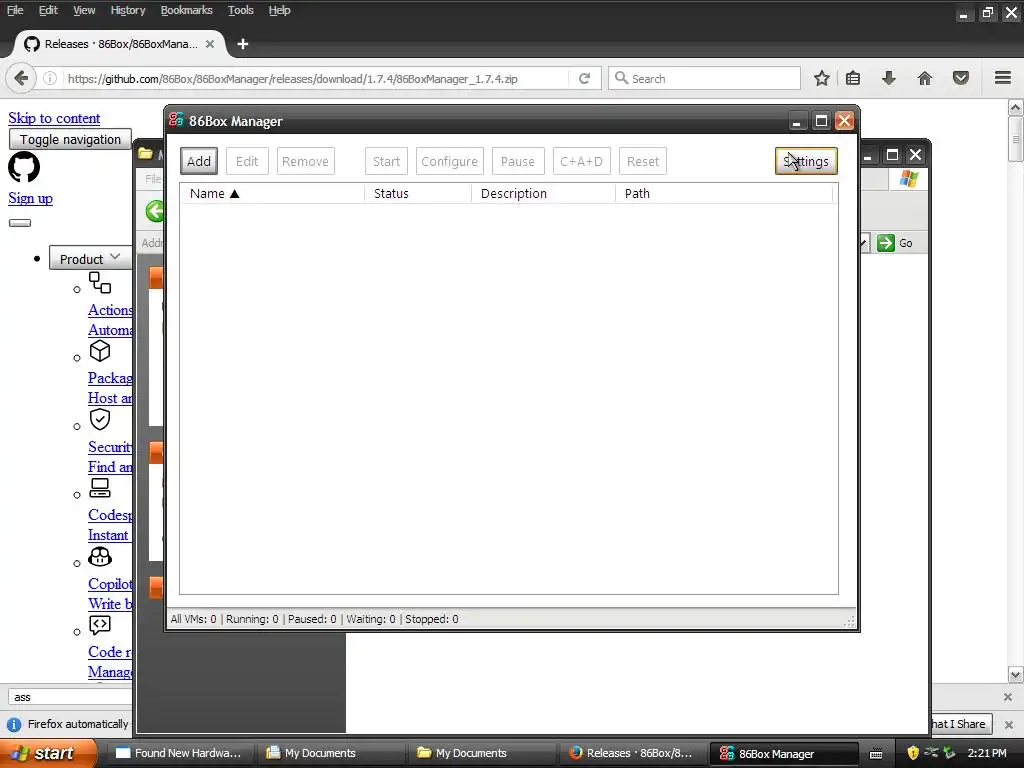
Task: Switch to Found New Hardware taskbar item
Action: pyautogui.click(x=178, y=753)
